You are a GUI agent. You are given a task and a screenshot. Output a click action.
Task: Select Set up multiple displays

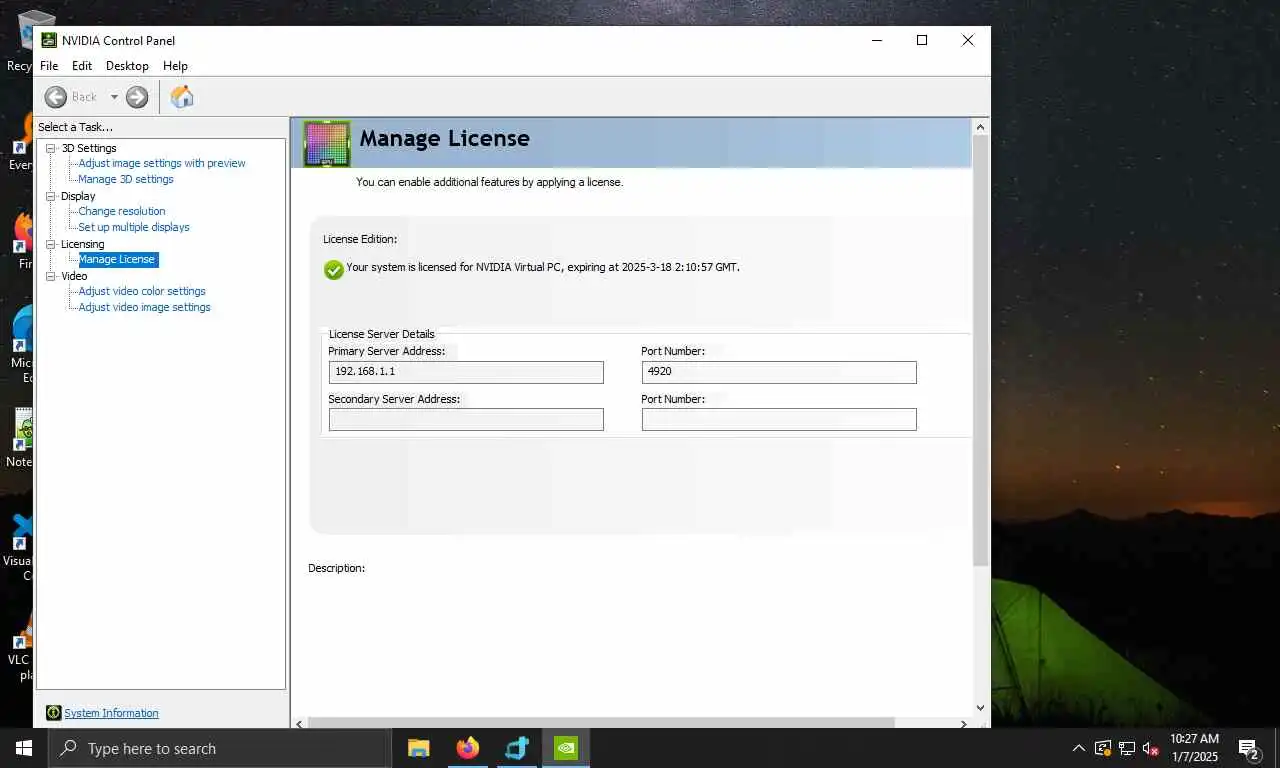tap(134, 227)
